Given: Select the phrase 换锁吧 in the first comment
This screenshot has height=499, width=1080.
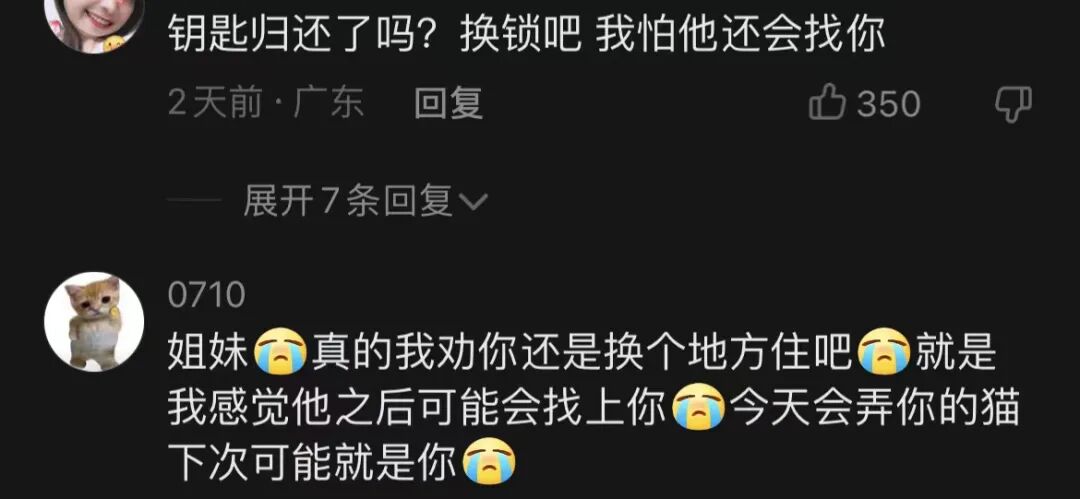Looking at the screenshot, I should [522, 36].
